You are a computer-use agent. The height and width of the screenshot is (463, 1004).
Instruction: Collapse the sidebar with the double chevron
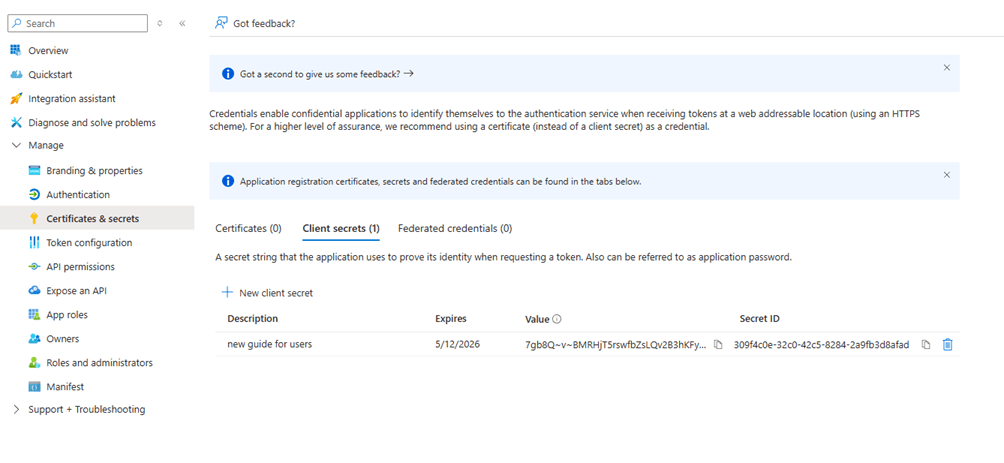coord(182,23)
